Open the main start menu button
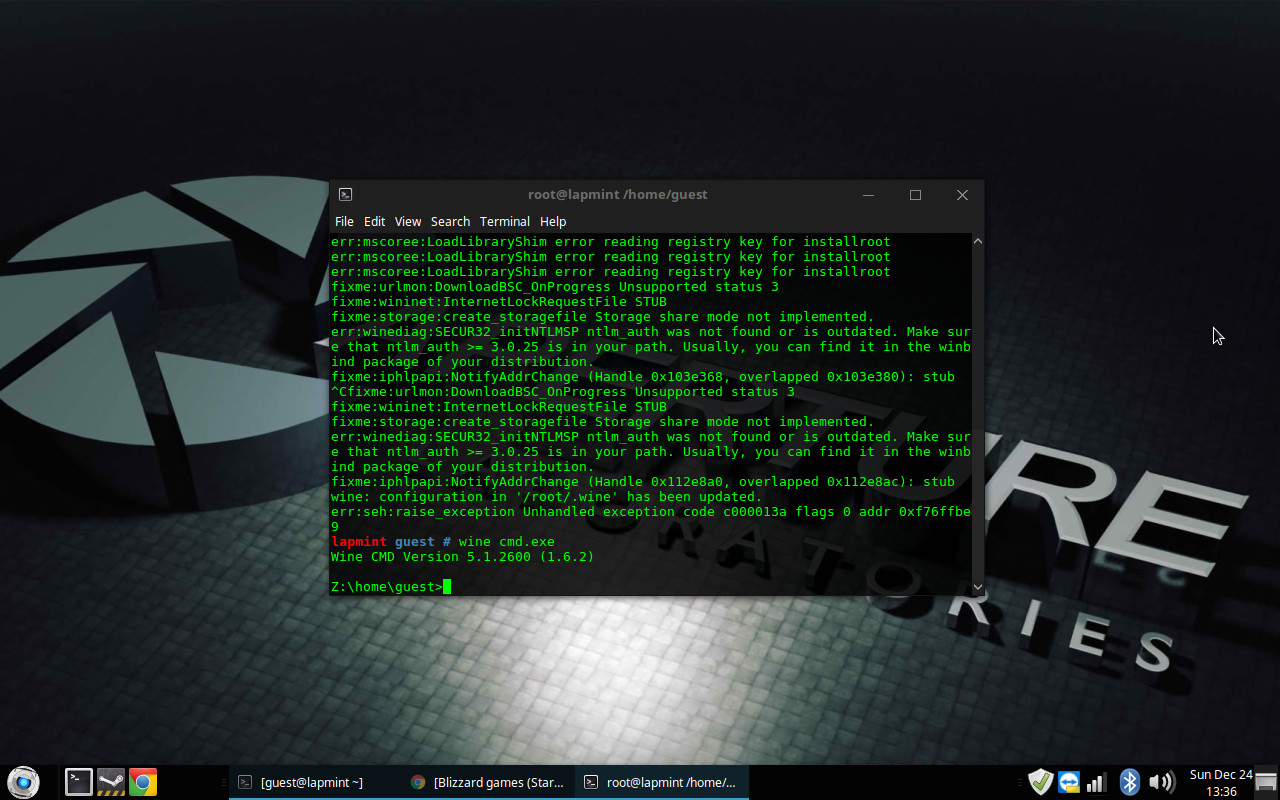Screen dimensions: 1280x800 (x=23, y=781)
